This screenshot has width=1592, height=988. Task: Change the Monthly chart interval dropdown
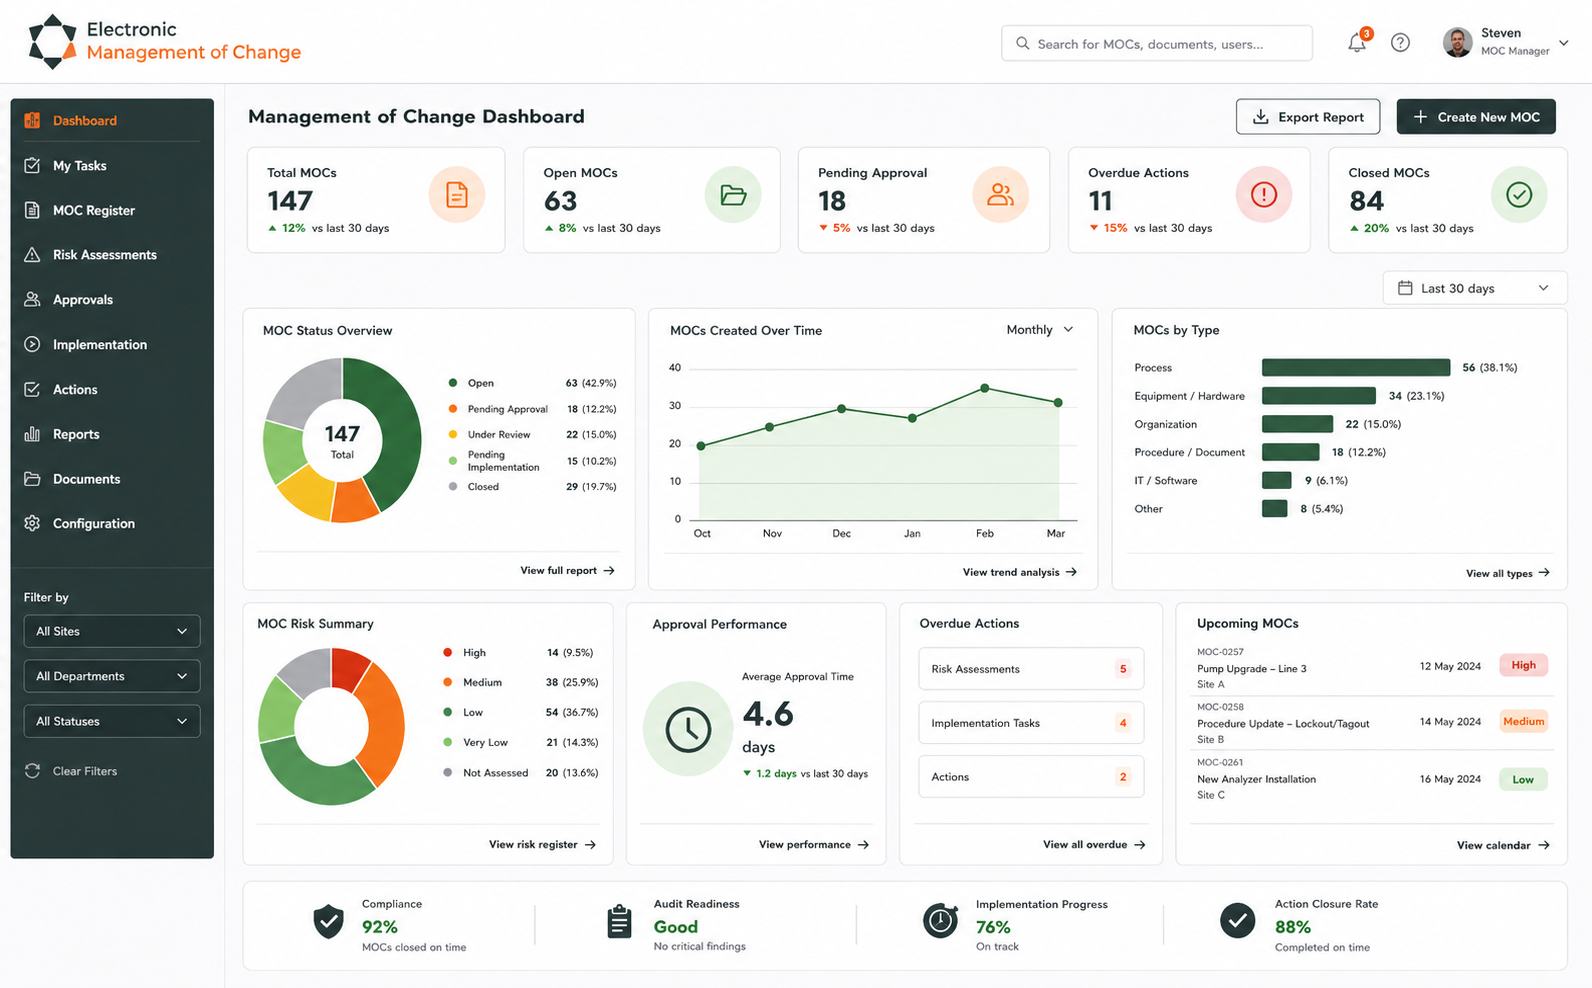(1040, 330)
